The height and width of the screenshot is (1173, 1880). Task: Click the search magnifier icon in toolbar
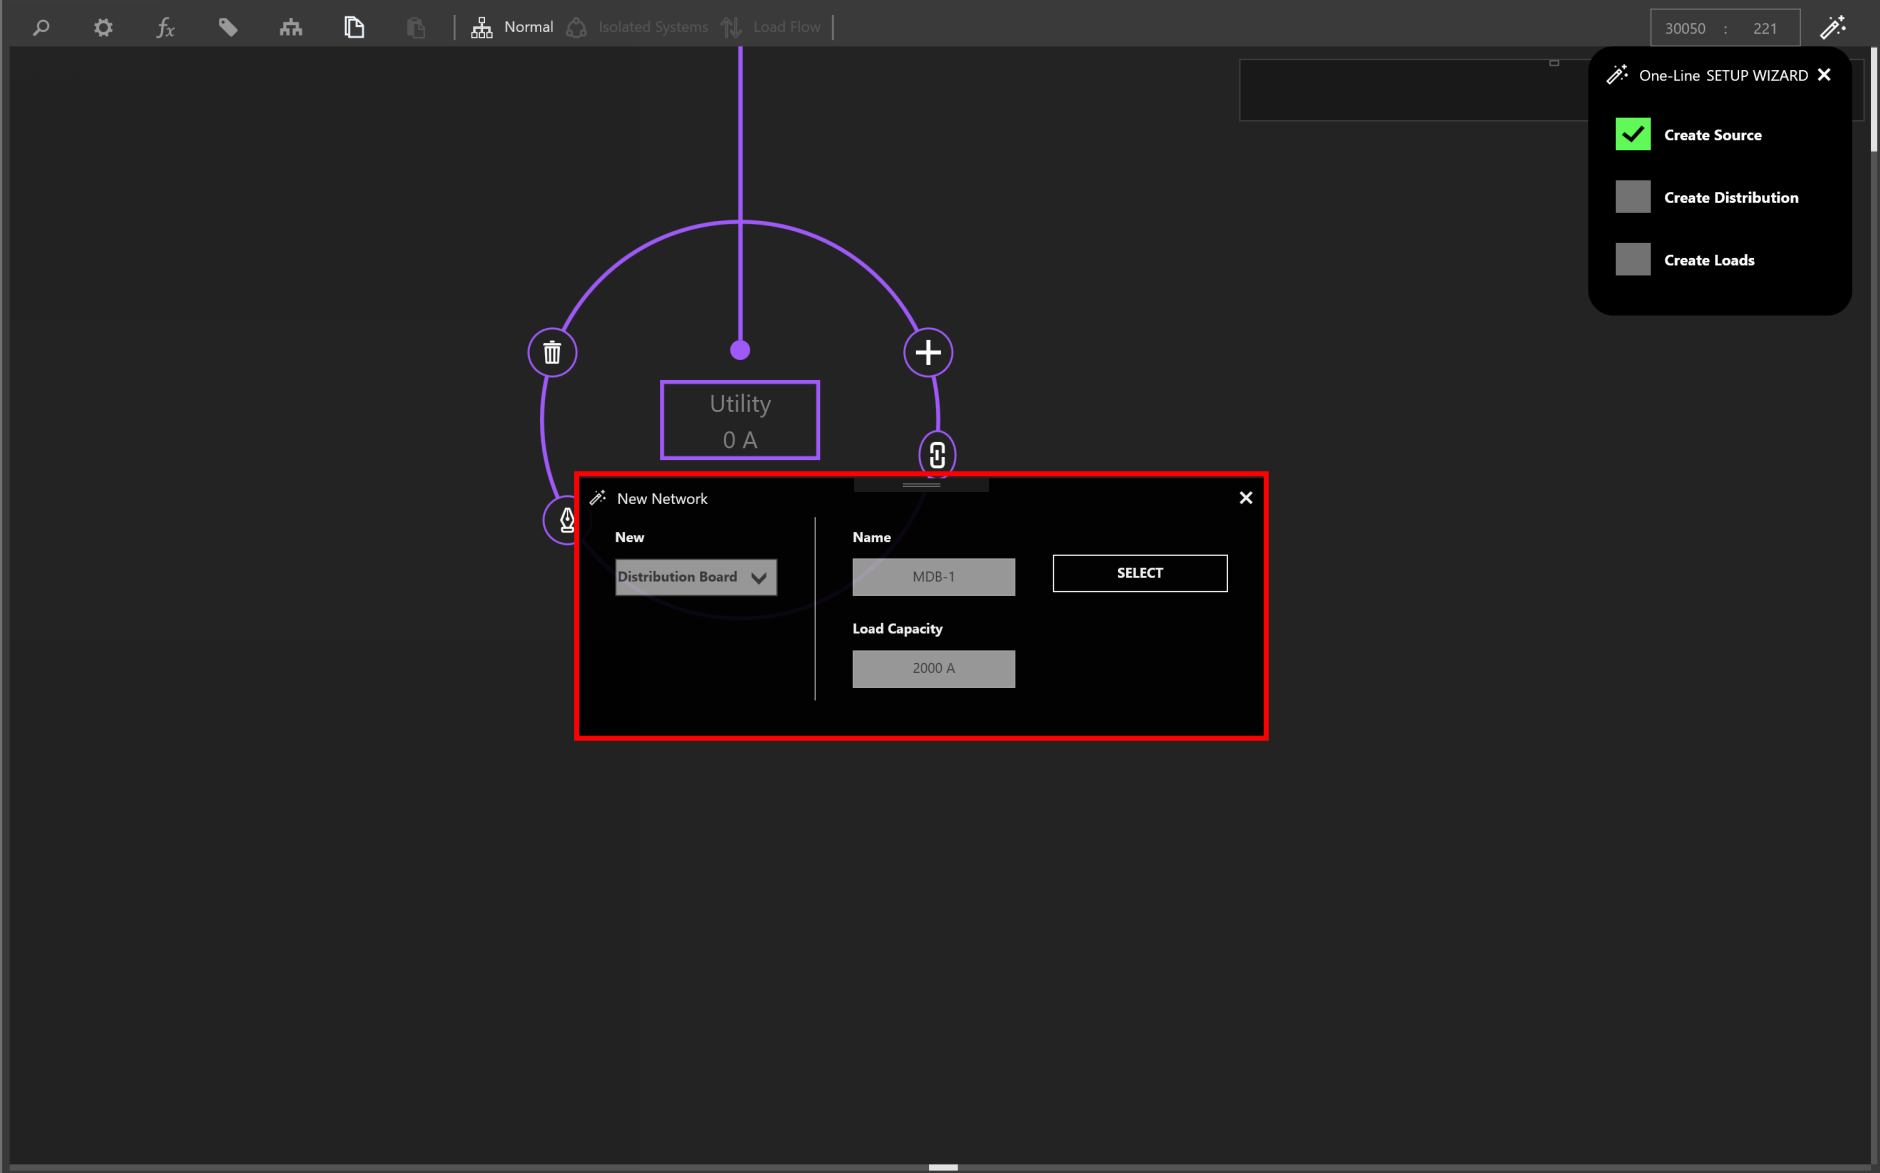tap(41, 28)
